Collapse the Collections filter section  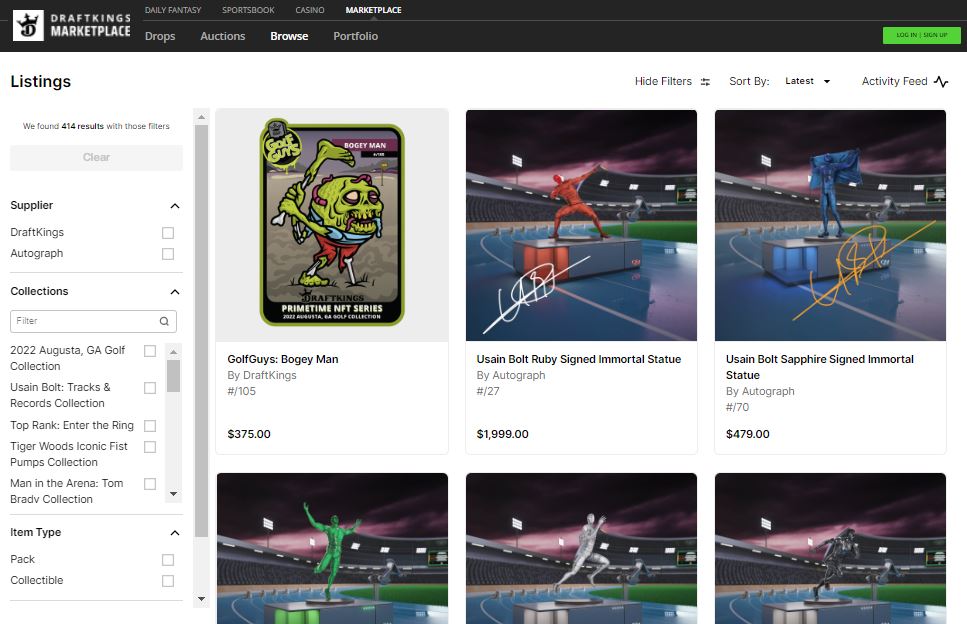coord(175,292)
